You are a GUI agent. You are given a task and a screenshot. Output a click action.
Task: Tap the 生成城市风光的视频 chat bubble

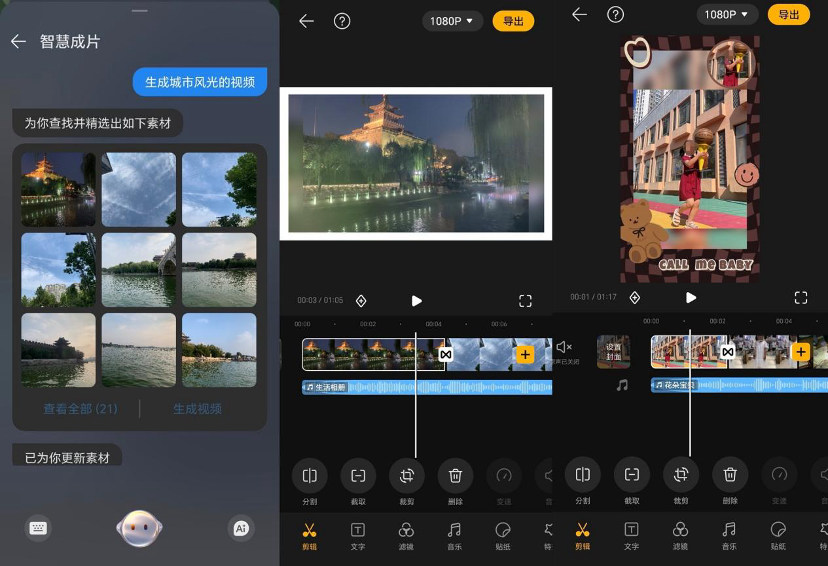200,82
